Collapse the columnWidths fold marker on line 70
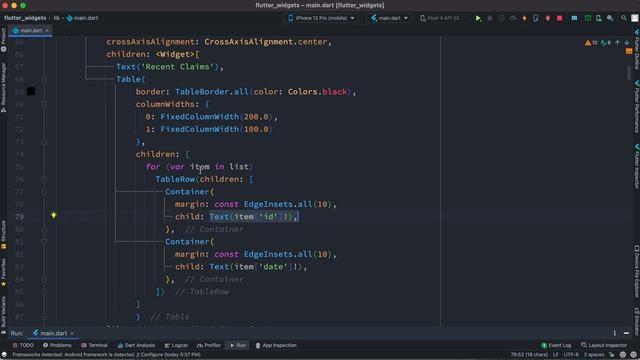640x360 pixels. coord(44,104)
